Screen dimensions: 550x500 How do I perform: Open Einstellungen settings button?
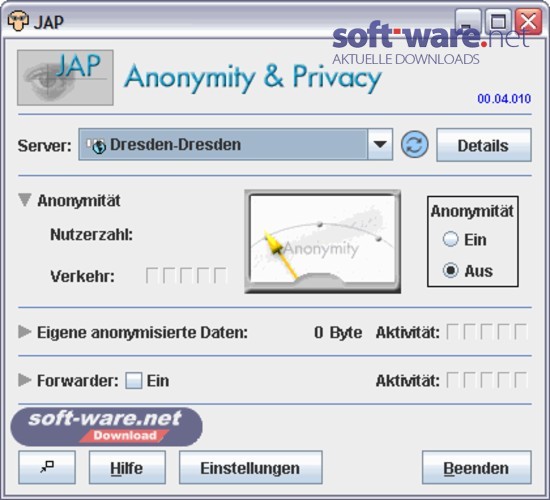click(x=250, y=467)
